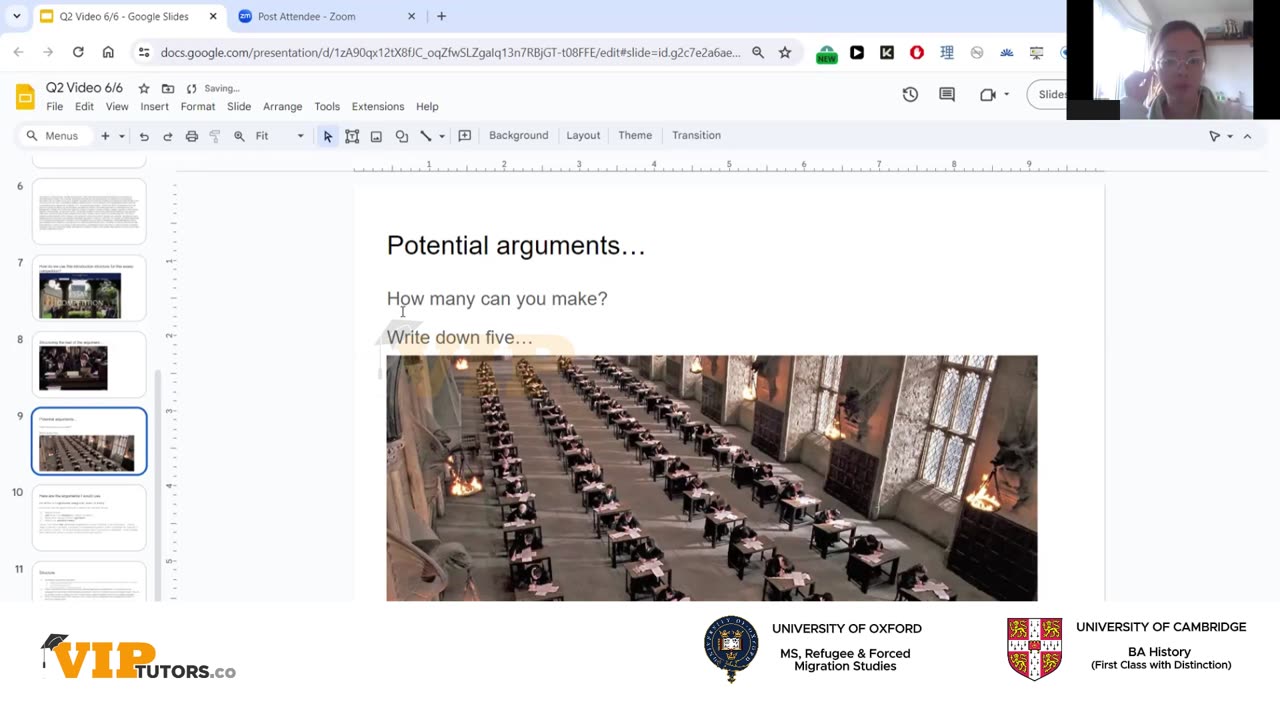Click the Undo icon

[x=144, y=136]
